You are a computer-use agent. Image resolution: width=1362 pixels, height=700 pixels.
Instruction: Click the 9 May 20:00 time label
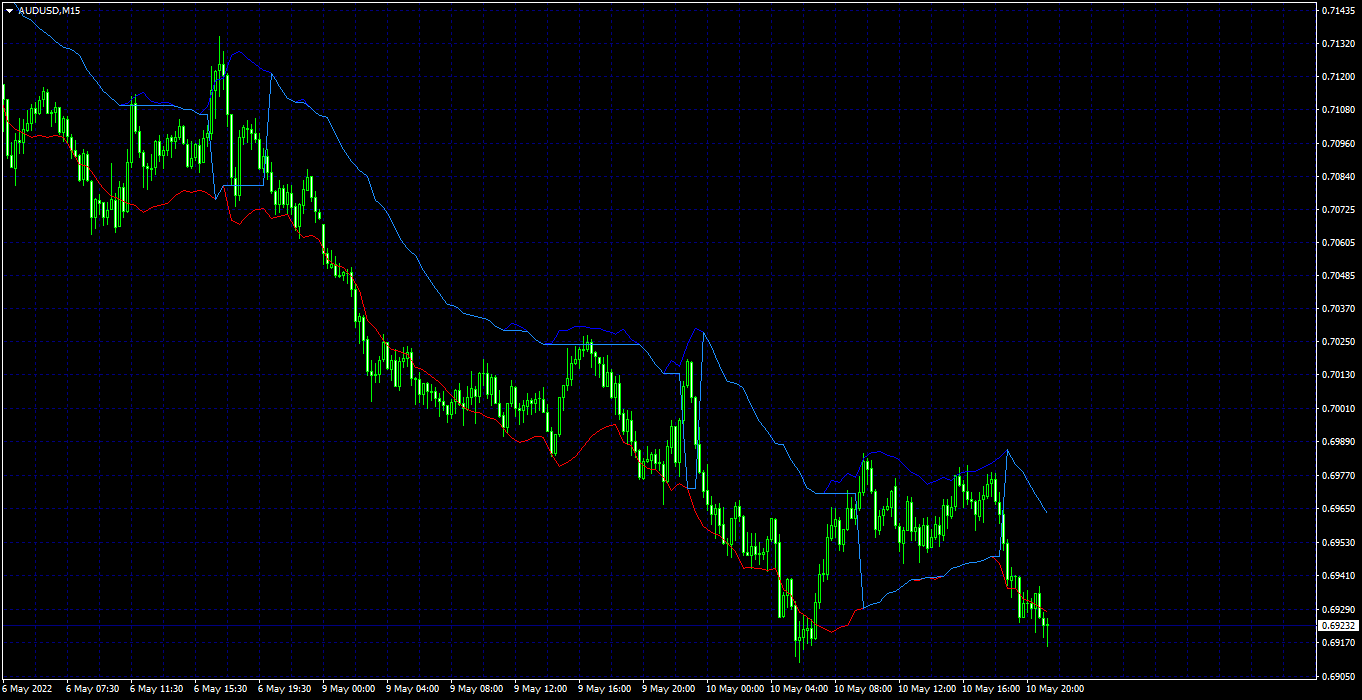[668, 688]
